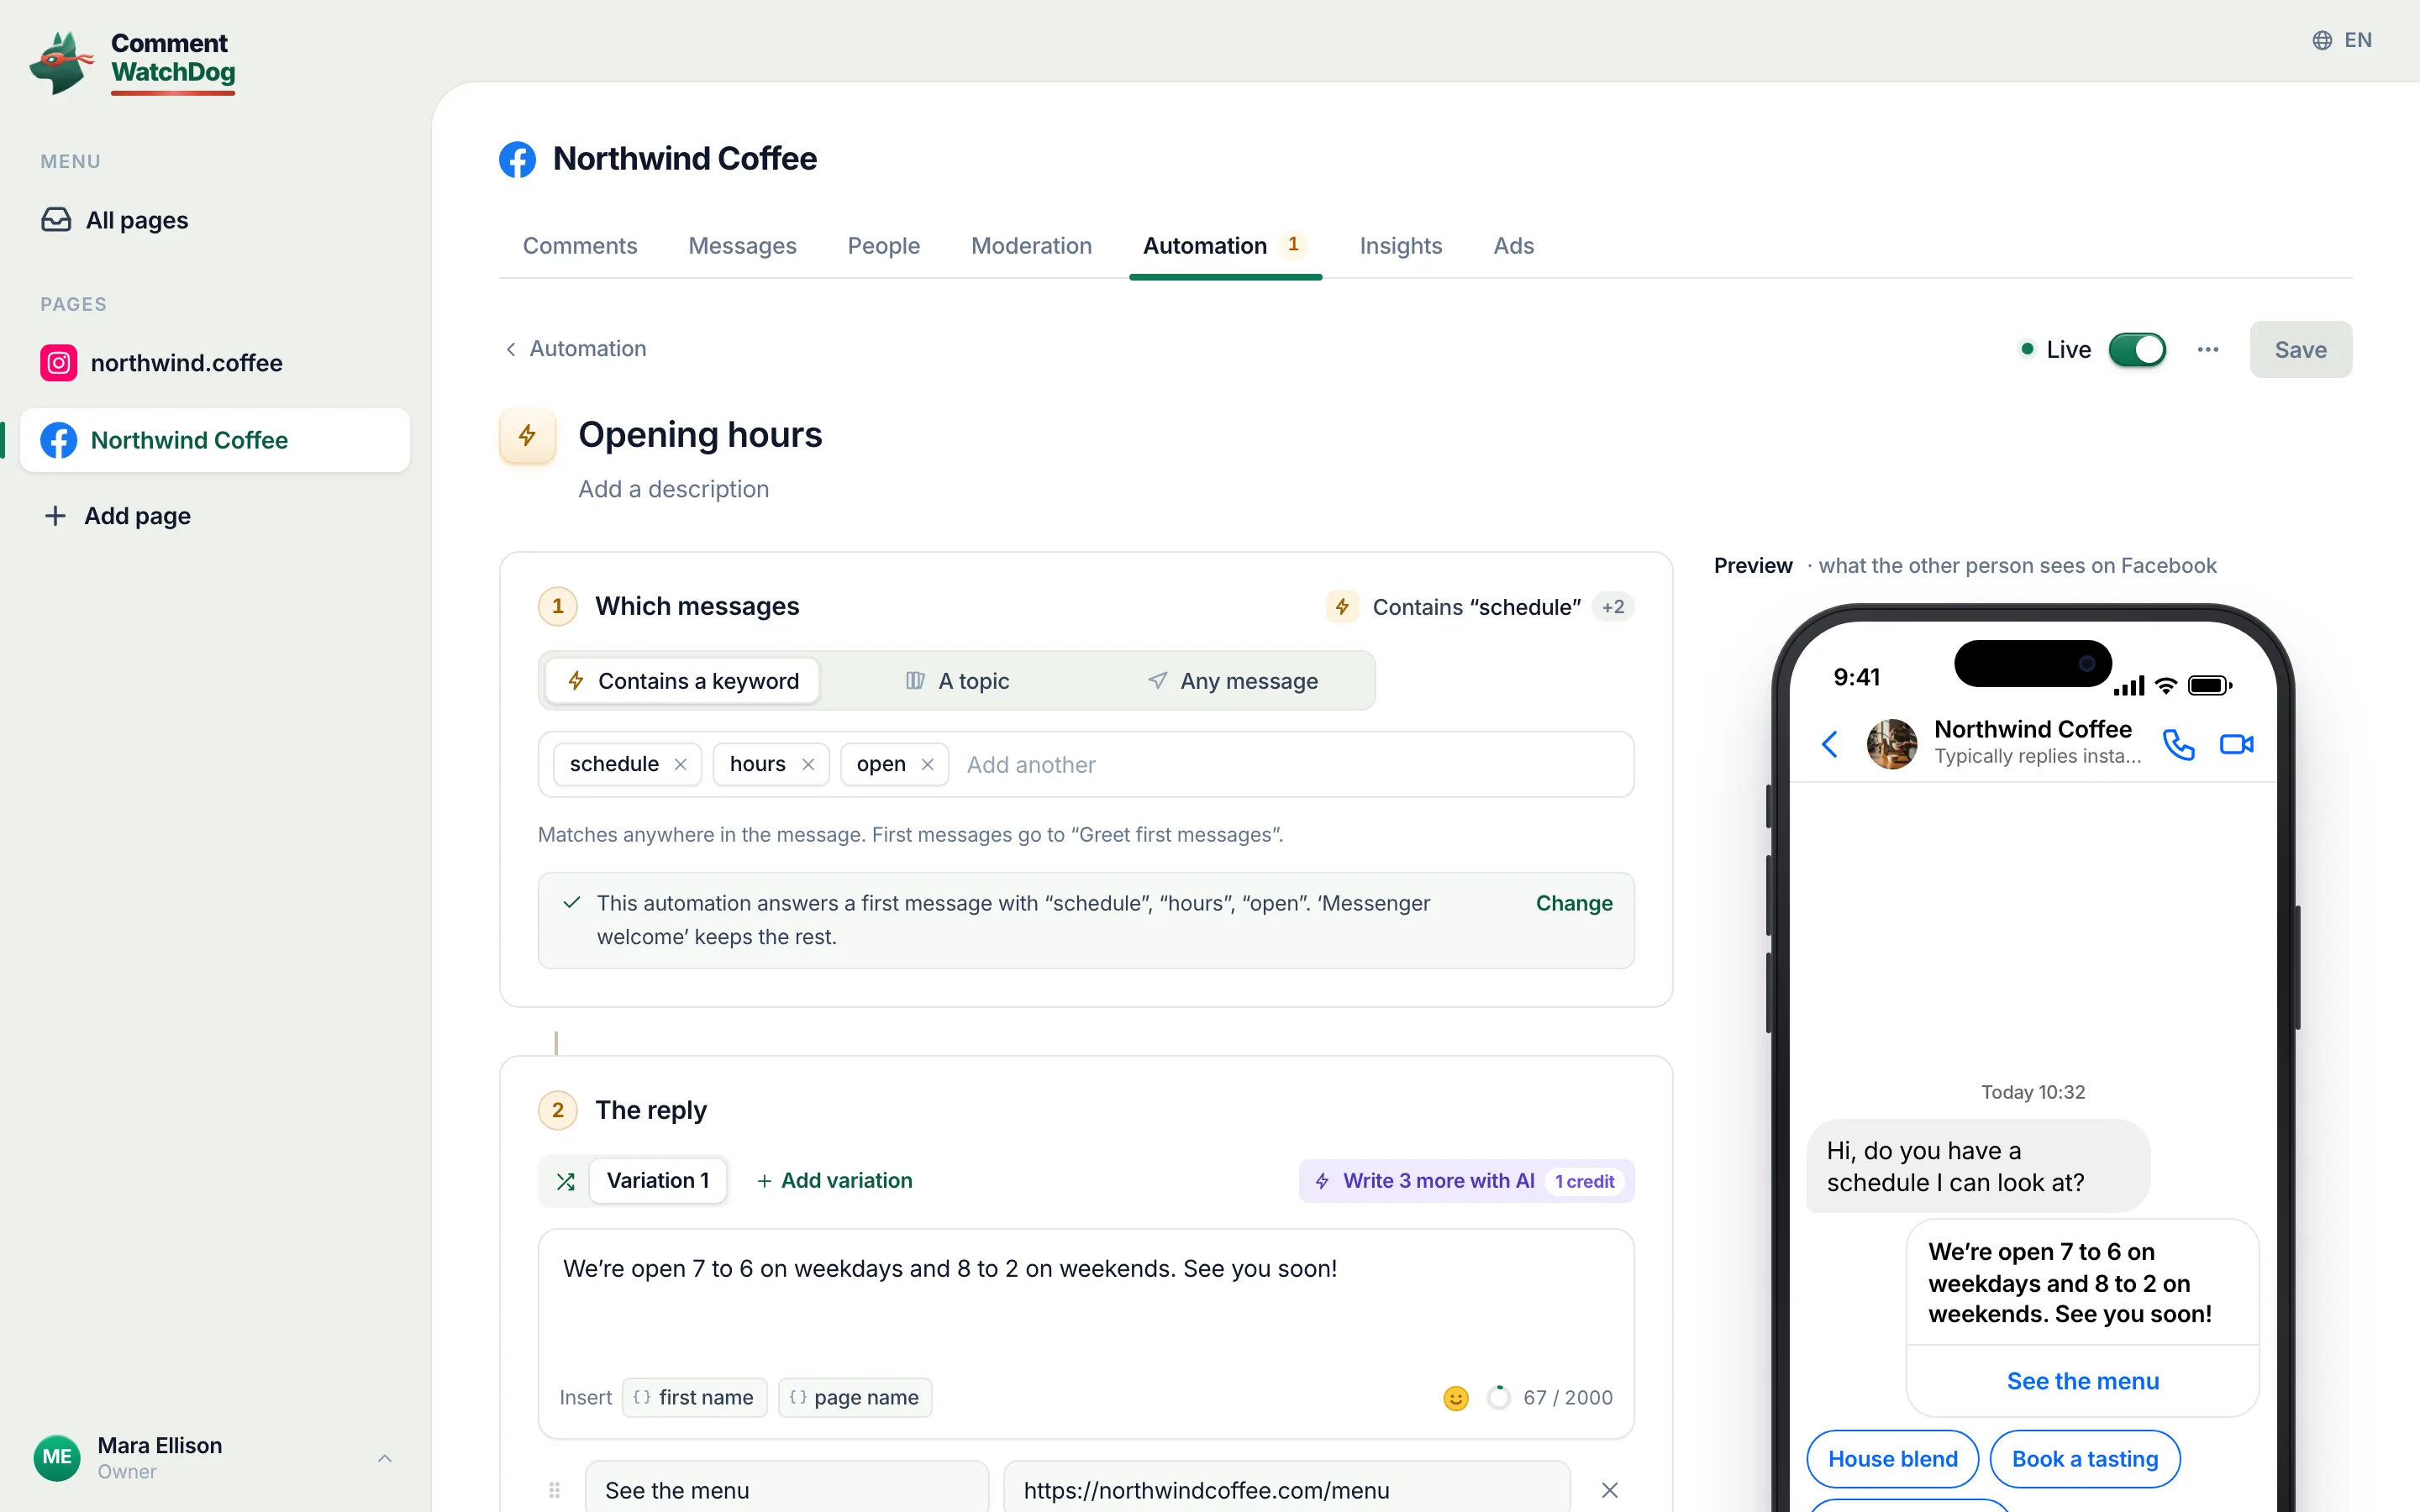
Task: Select Contains a keyword option
Action: (x=682, y=681)
